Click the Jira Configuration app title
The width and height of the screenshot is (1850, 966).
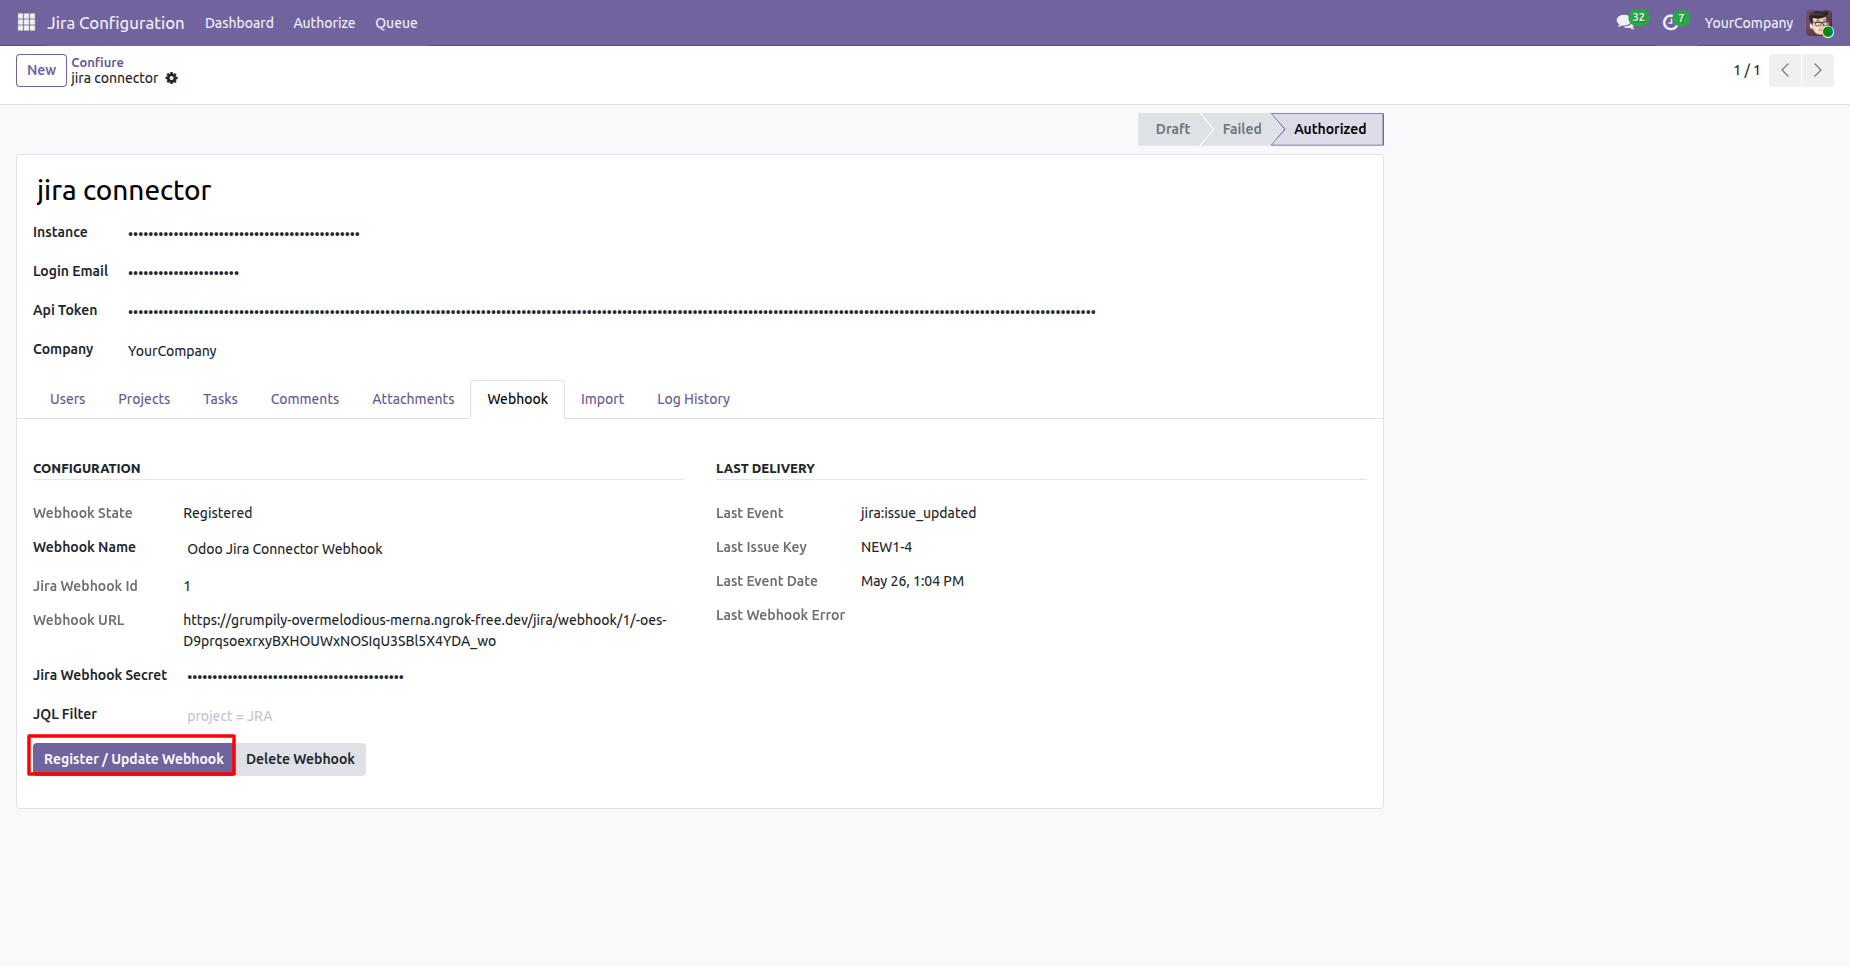click(116, 23)
